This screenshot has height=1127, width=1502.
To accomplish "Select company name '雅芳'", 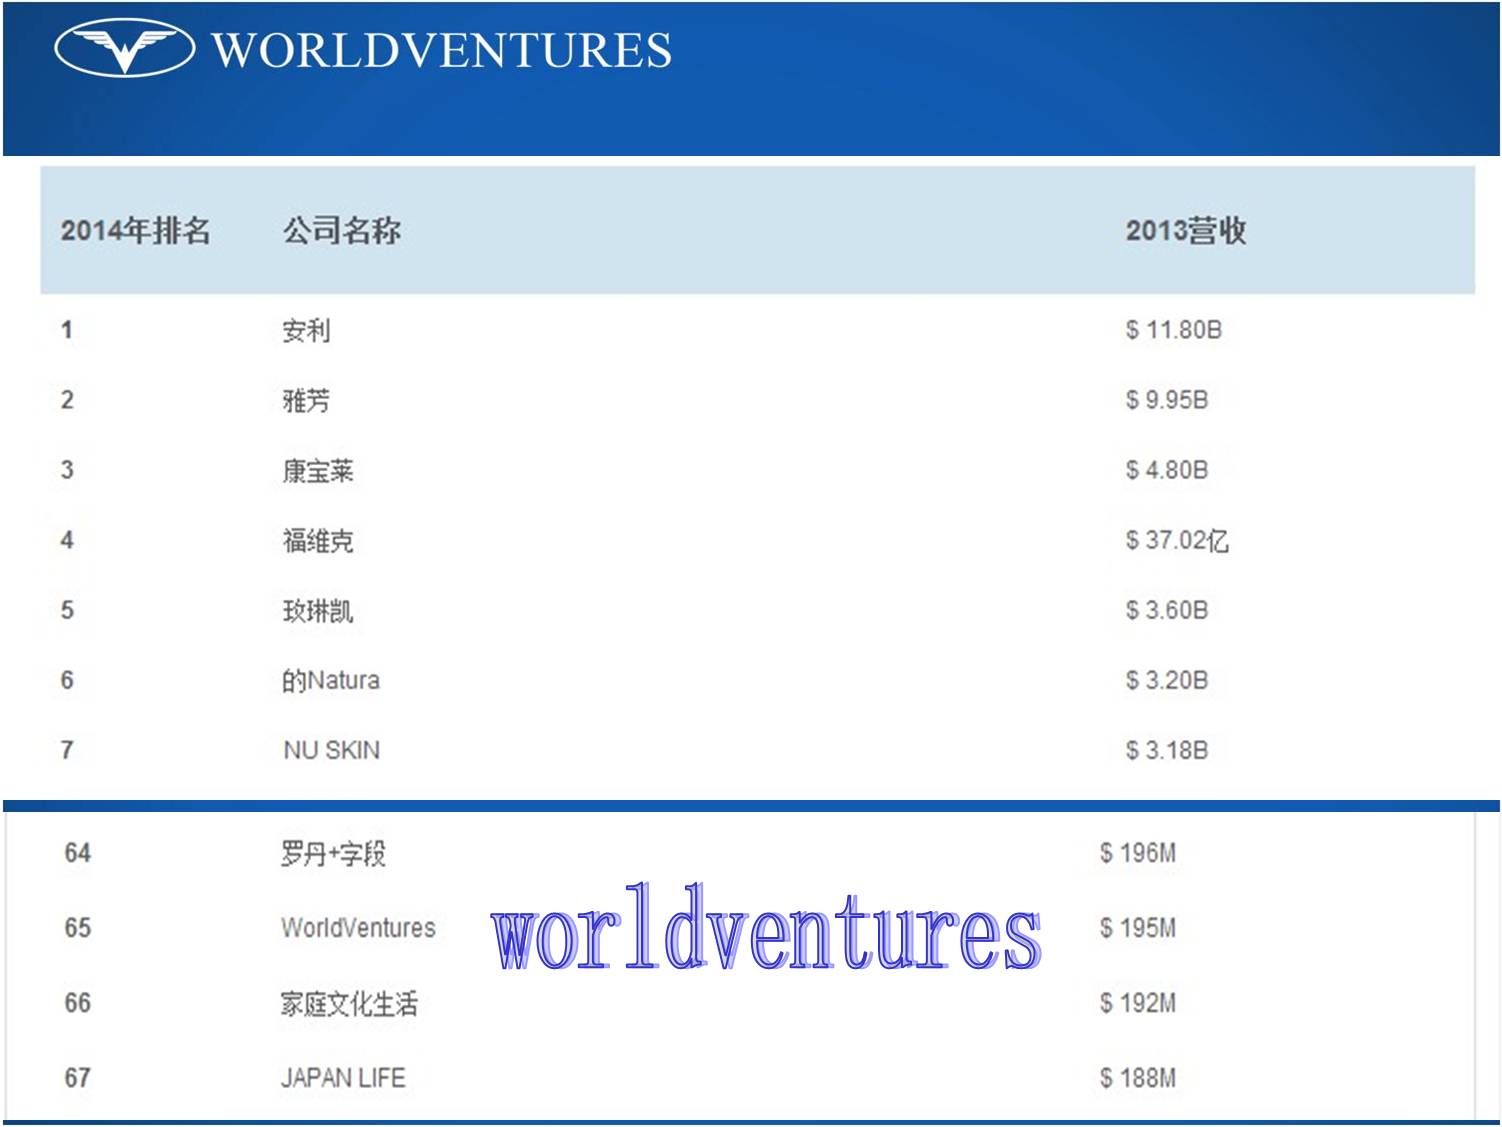I will 306,400.
